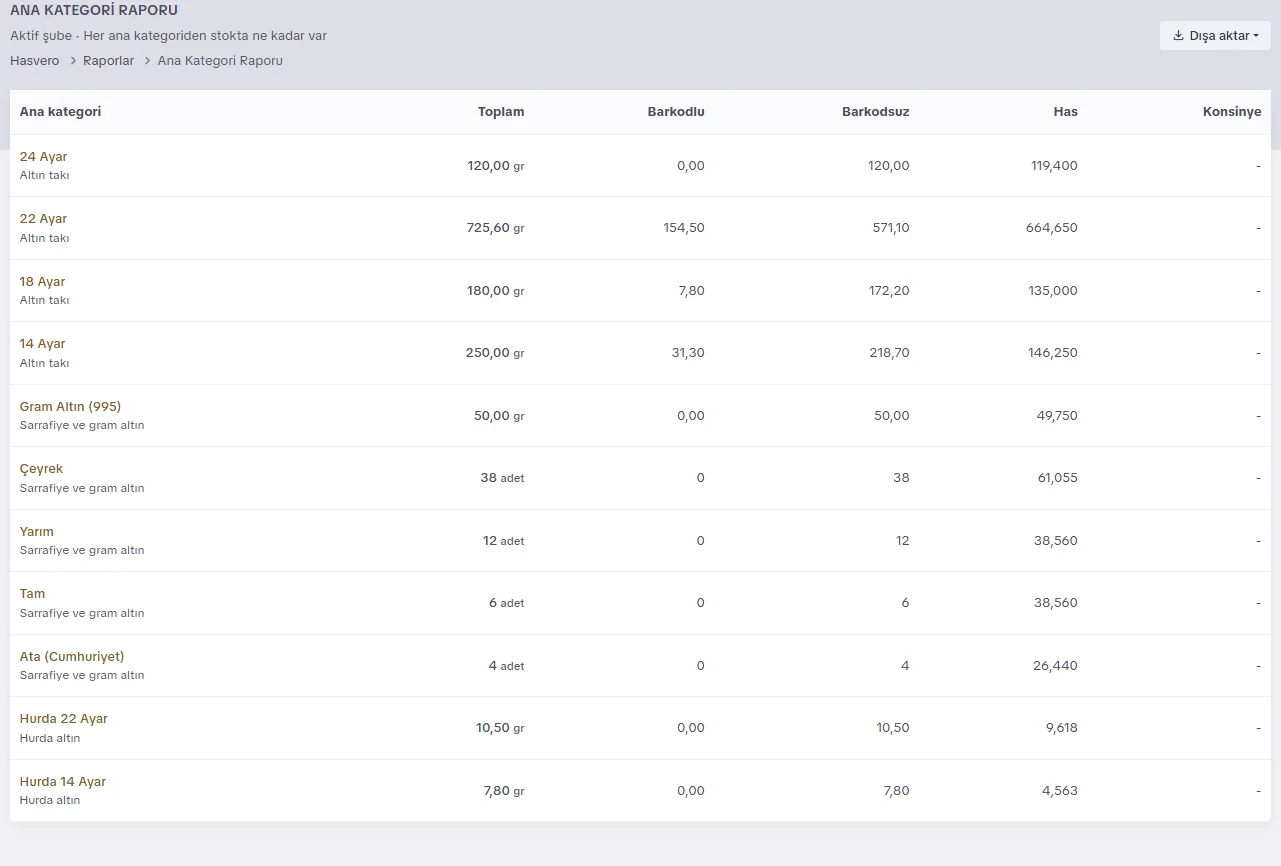Open the Tam category

tap(33, 594)
